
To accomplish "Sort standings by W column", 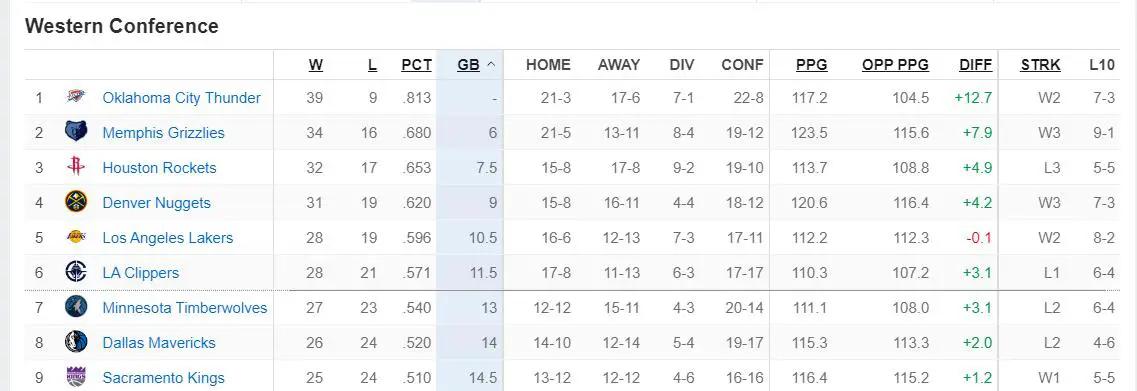I will coord(315,65).
